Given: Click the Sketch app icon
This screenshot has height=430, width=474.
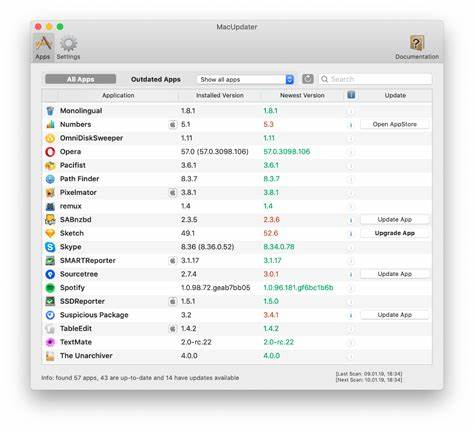Looking at the screenshot, I should pos(50,233).
